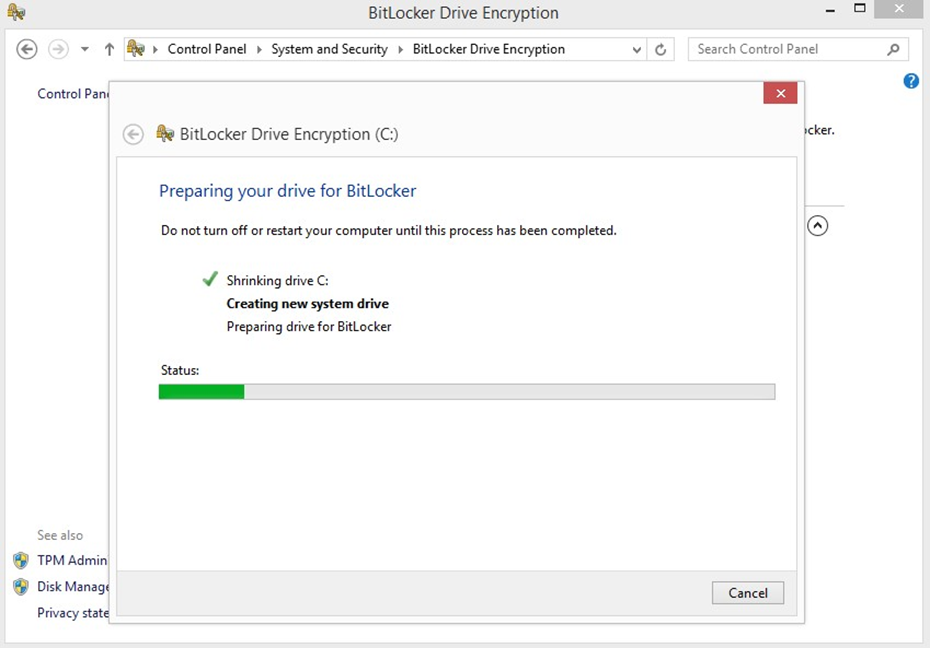This screenshot has height=648, width=930.
Task: Collapse the drive section chevron
Action: click(x=818, y=226)
